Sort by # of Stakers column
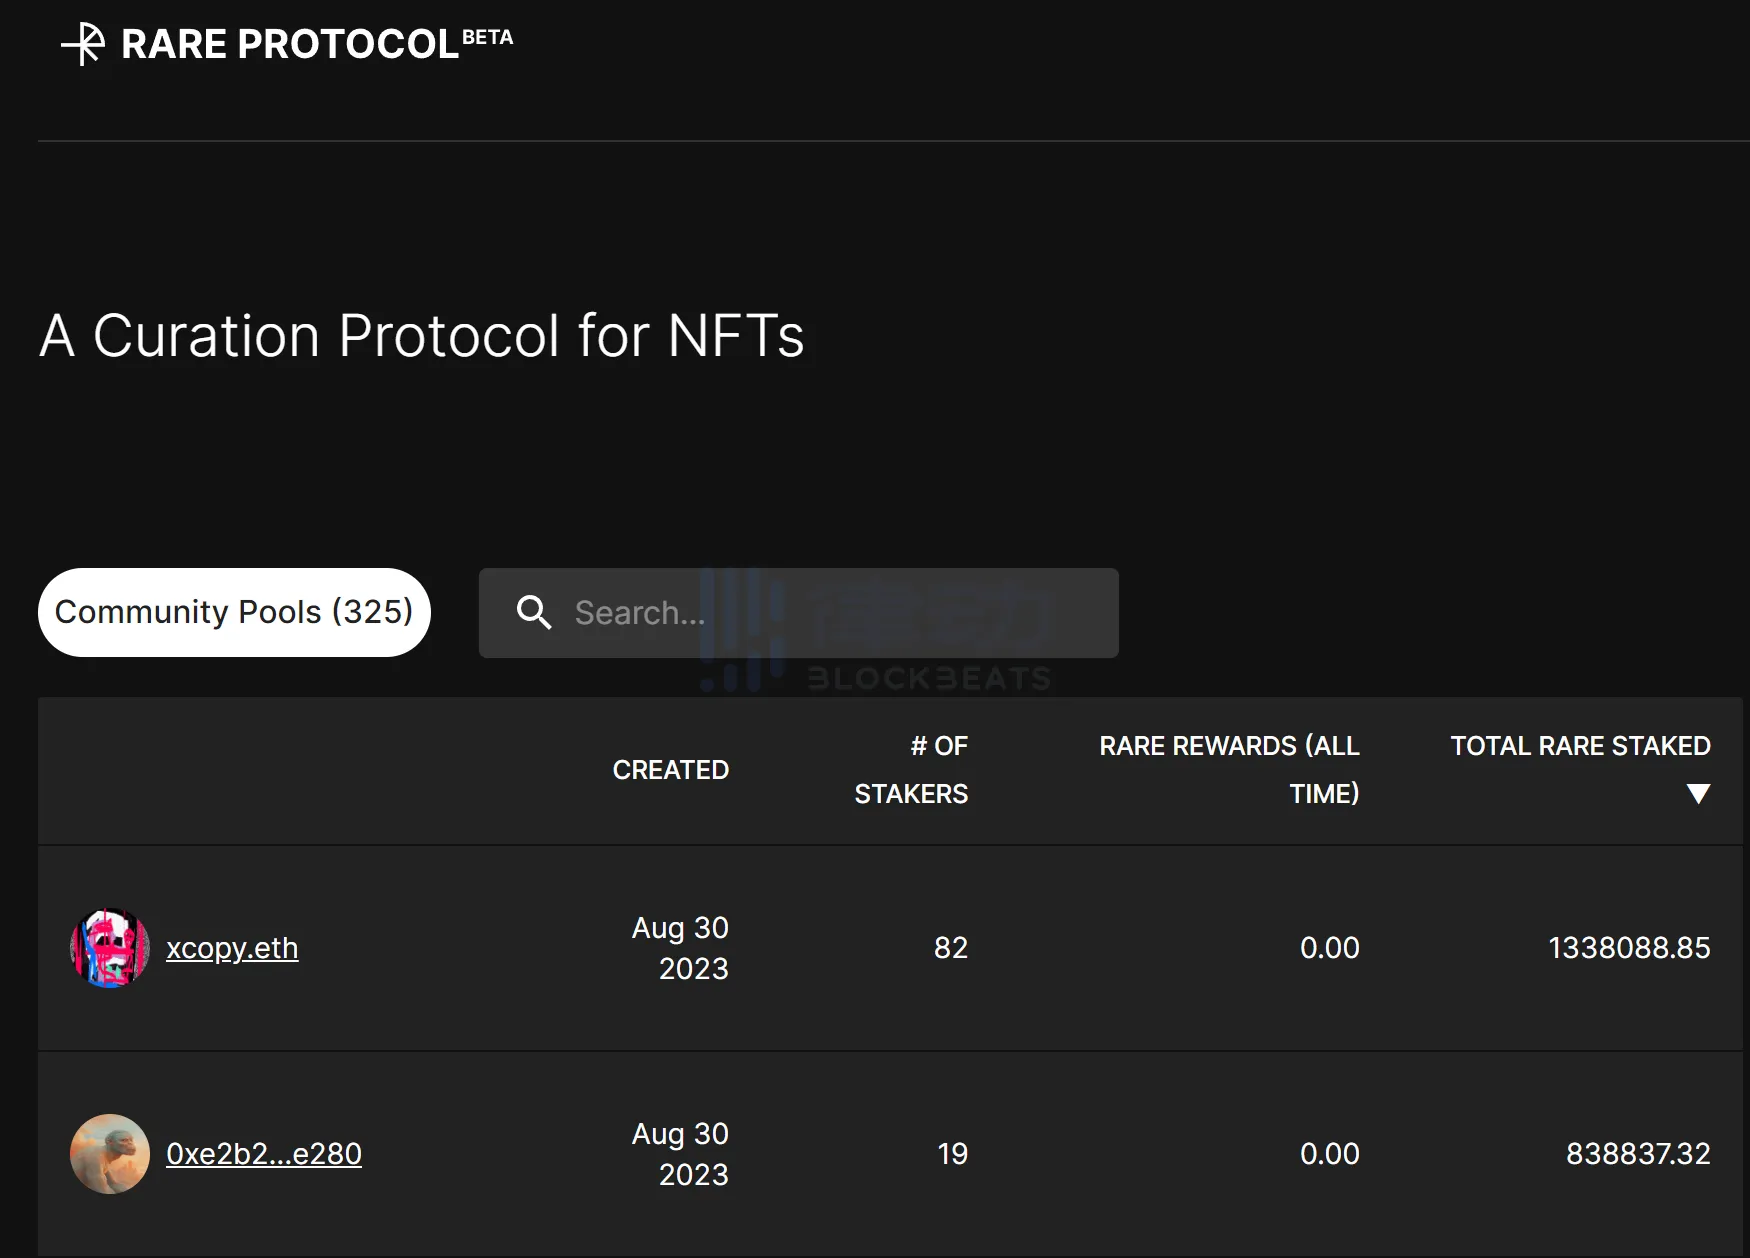Image resolution: width=1750 pixels, height=1258 pixels. [x=912, y=770]
